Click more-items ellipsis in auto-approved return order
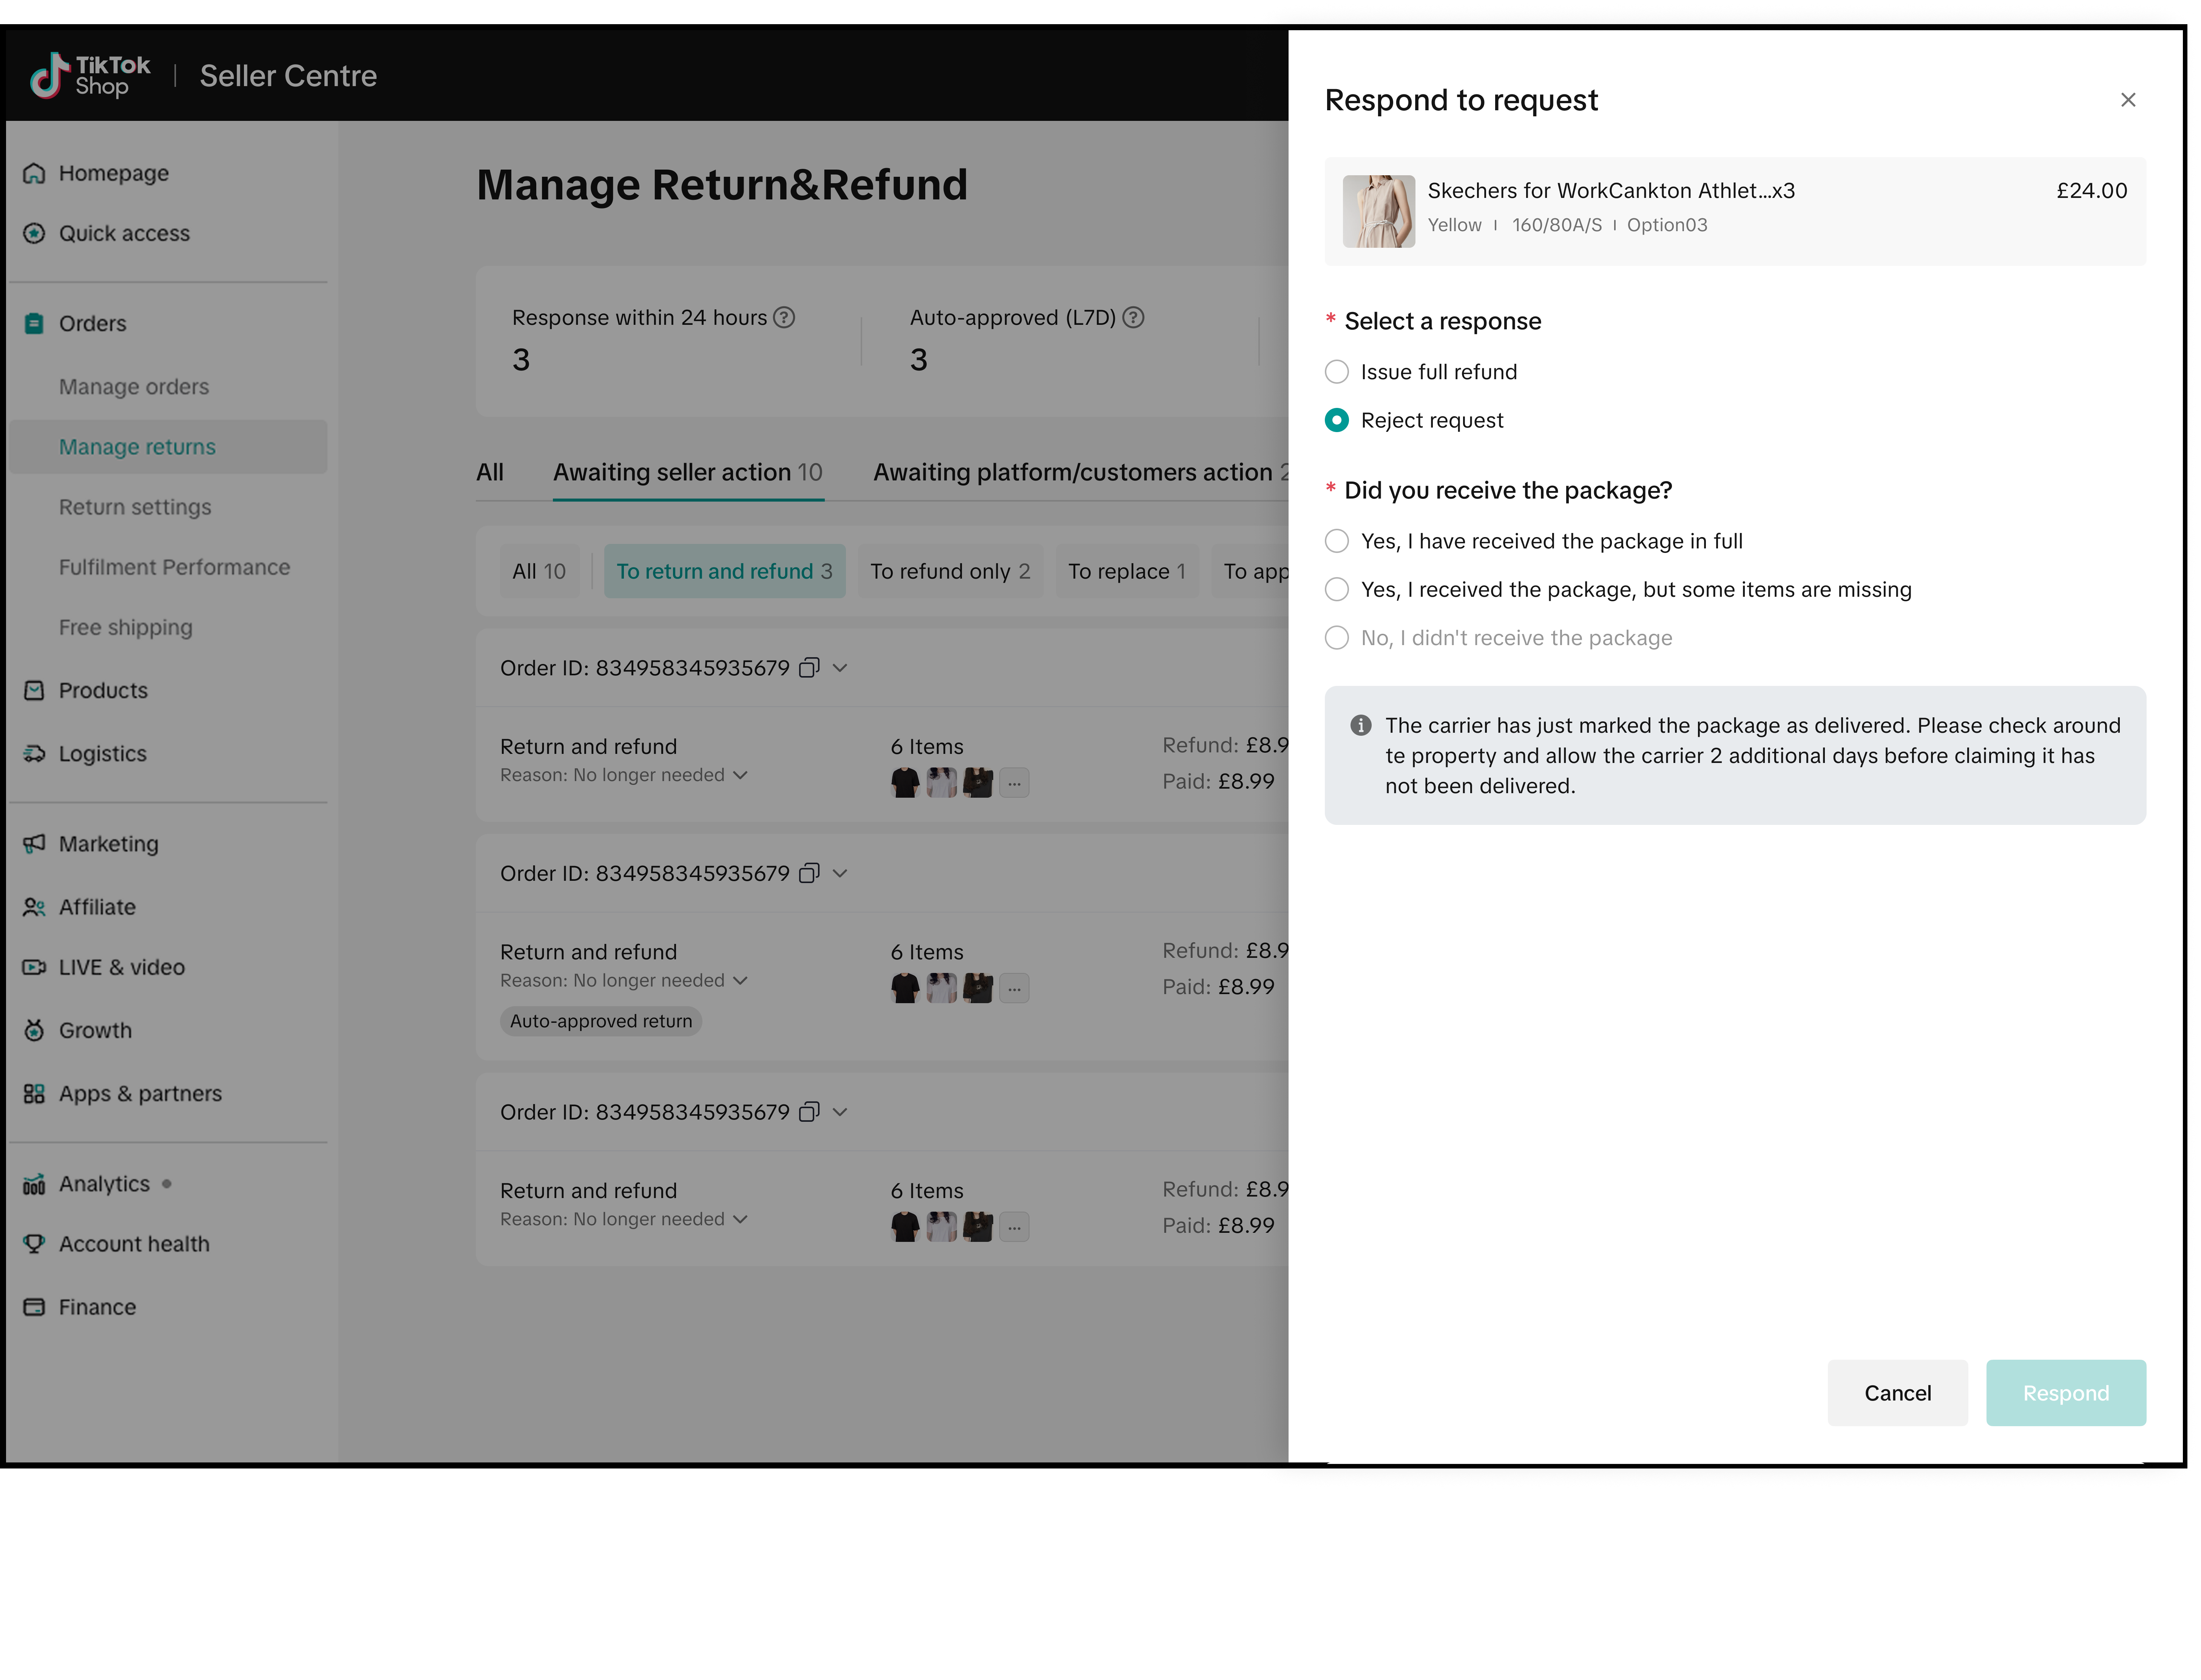The height and width of the screenshot is (1680, 2201). coord(1014,988)
